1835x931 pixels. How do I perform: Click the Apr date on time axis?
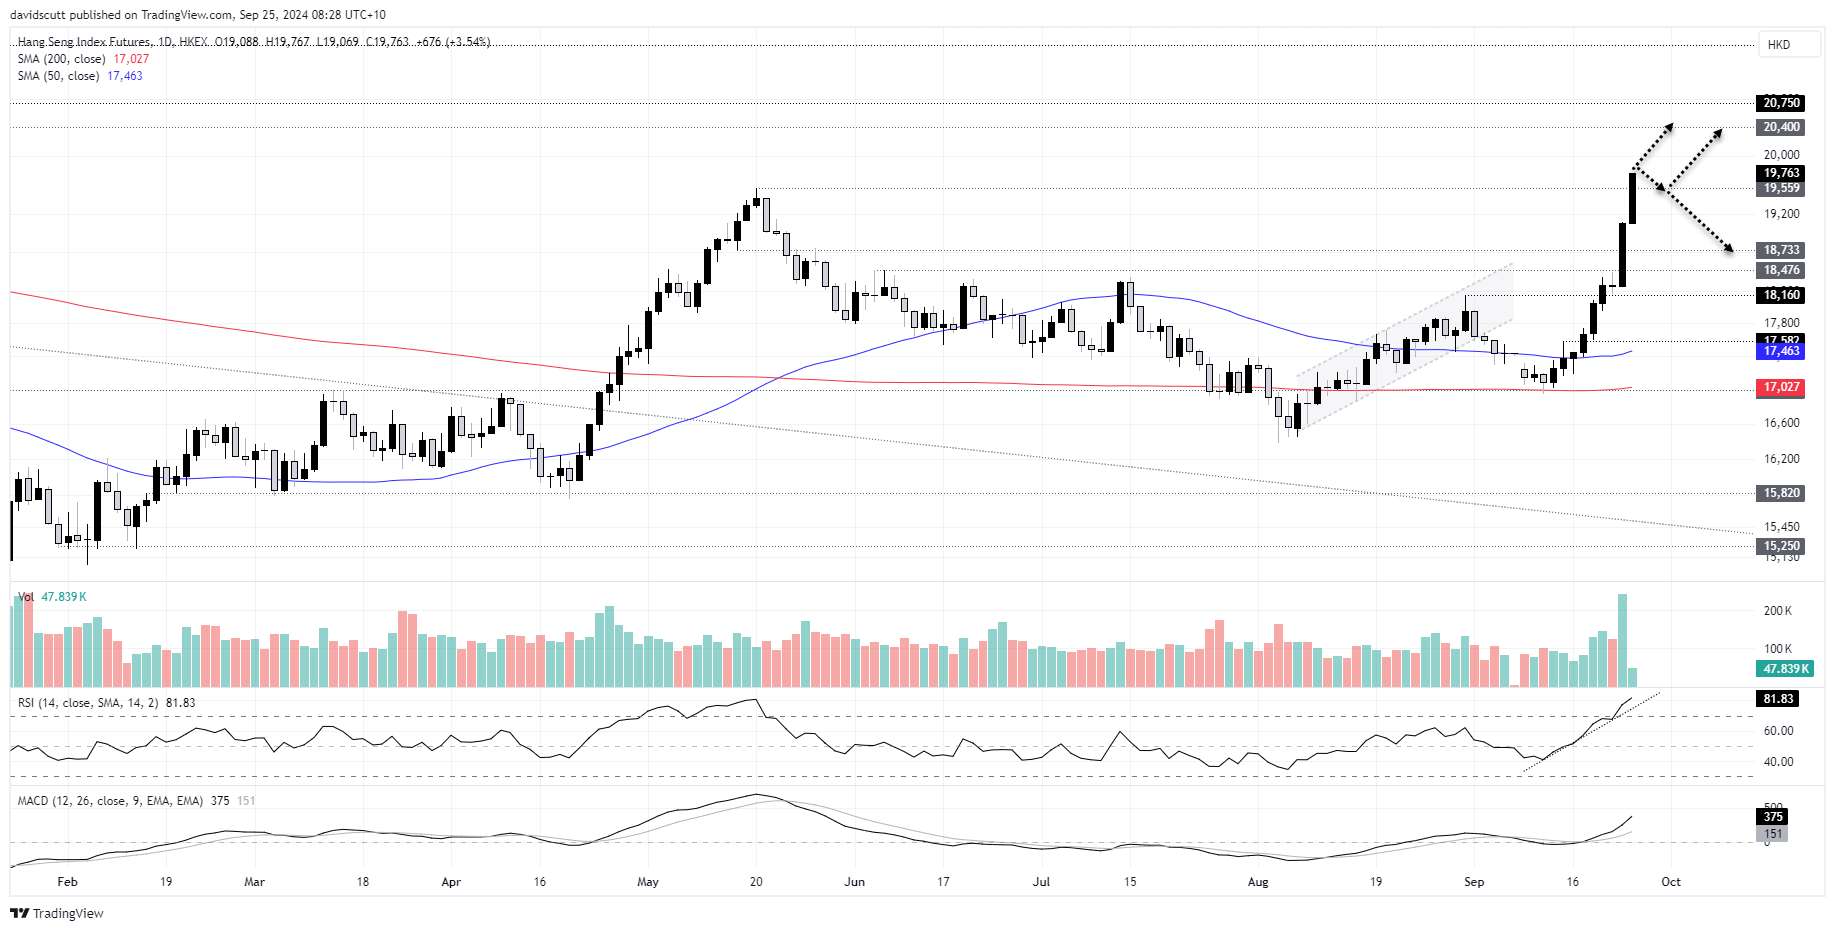tap(451, 882)
